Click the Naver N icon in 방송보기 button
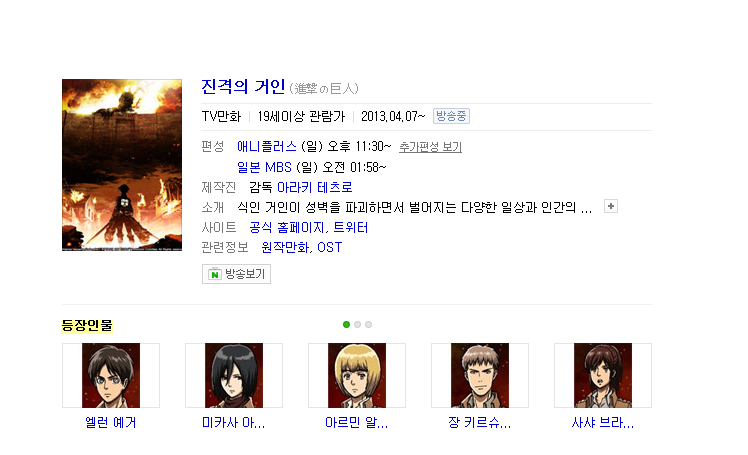The image size is (748, 455). (x=215, y=274)
